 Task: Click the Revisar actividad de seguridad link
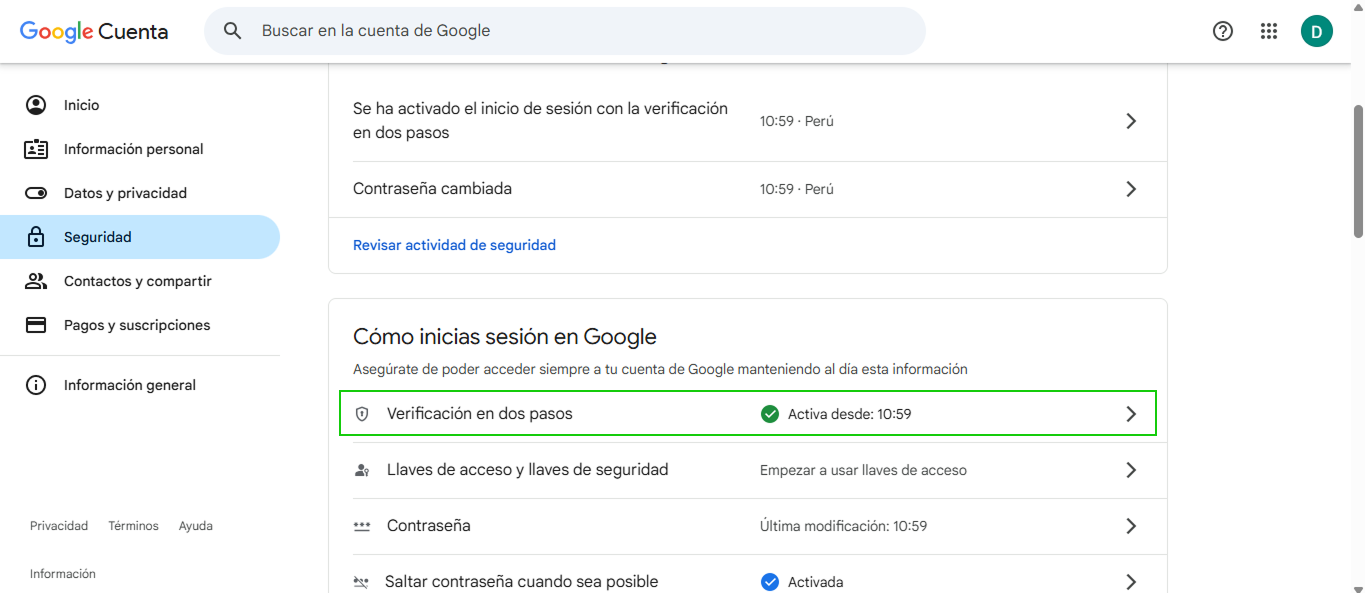coord(454,244)
